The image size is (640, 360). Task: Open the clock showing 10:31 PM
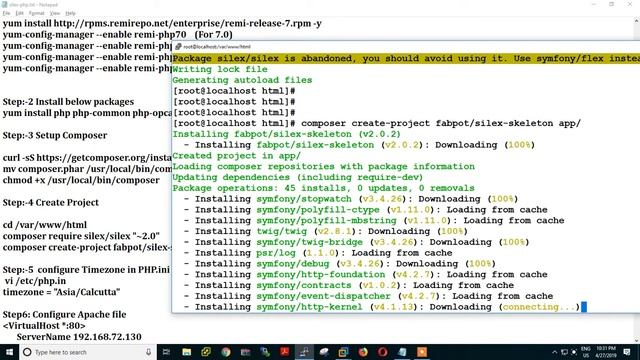[x=606, y=352]
